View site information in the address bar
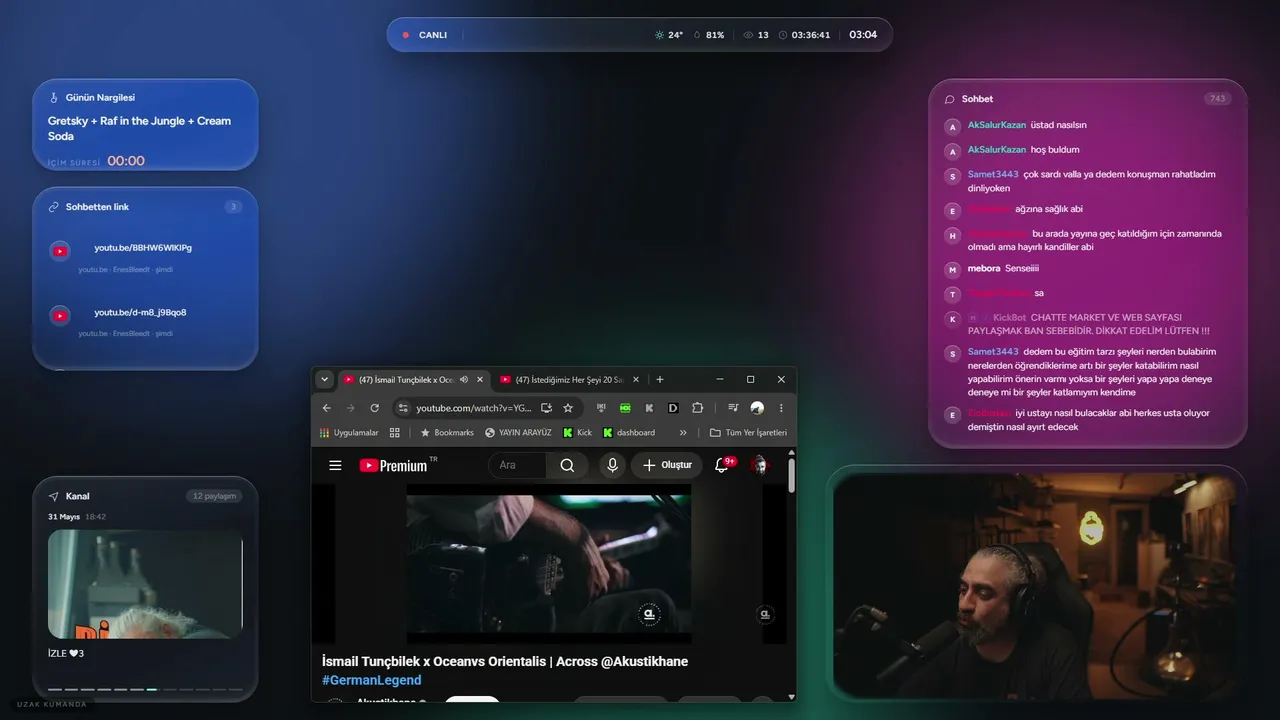This screenshot has width=1280, height=720. click(x=403, y=408)
